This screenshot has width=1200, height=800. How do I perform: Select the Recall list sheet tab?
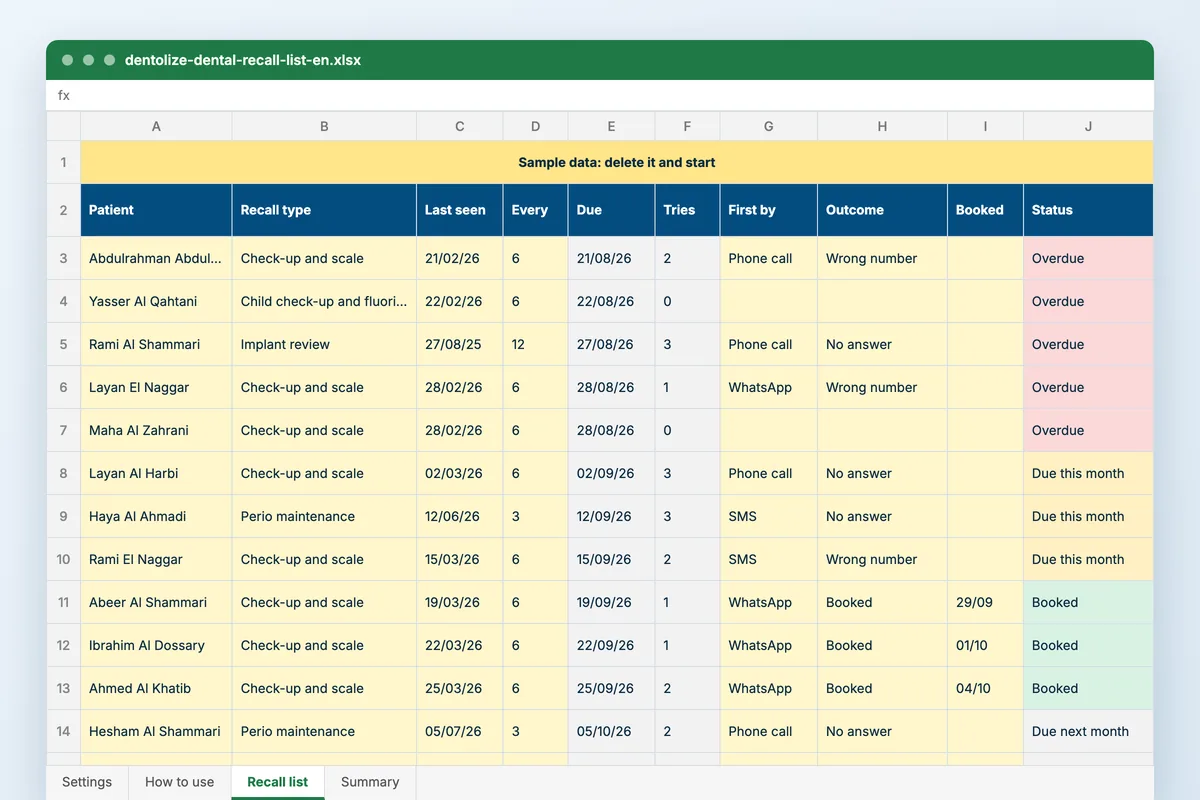pyautogui.click(x=278, y=782)
